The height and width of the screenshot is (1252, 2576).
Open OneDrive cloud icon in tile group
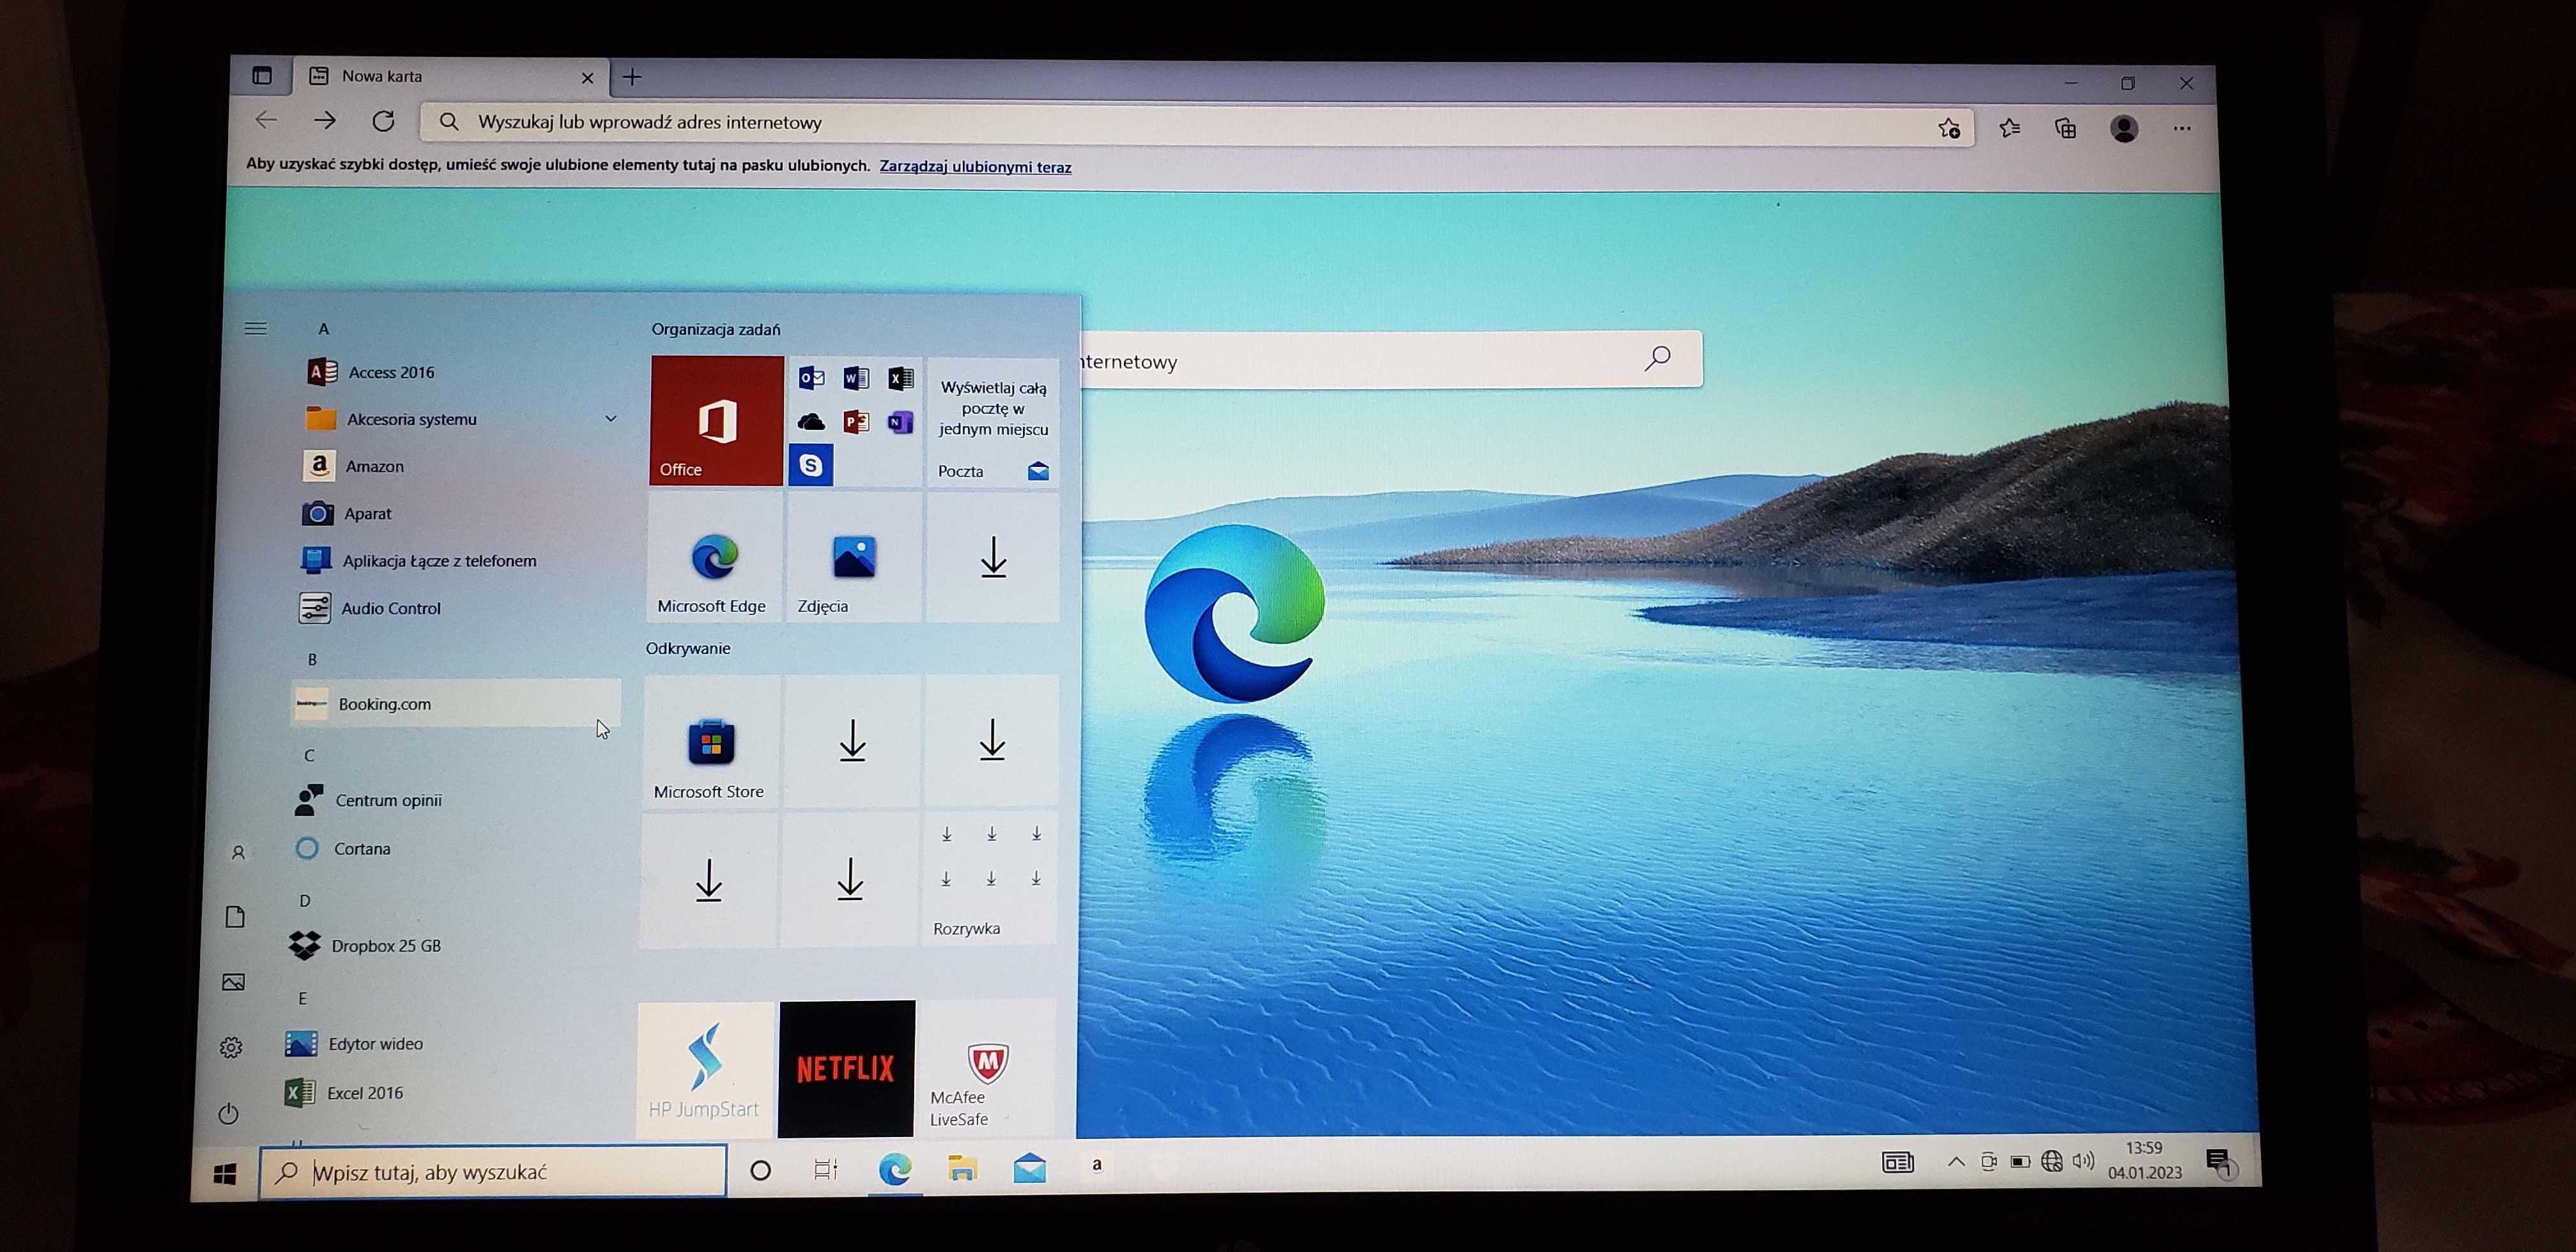point(811,422)
